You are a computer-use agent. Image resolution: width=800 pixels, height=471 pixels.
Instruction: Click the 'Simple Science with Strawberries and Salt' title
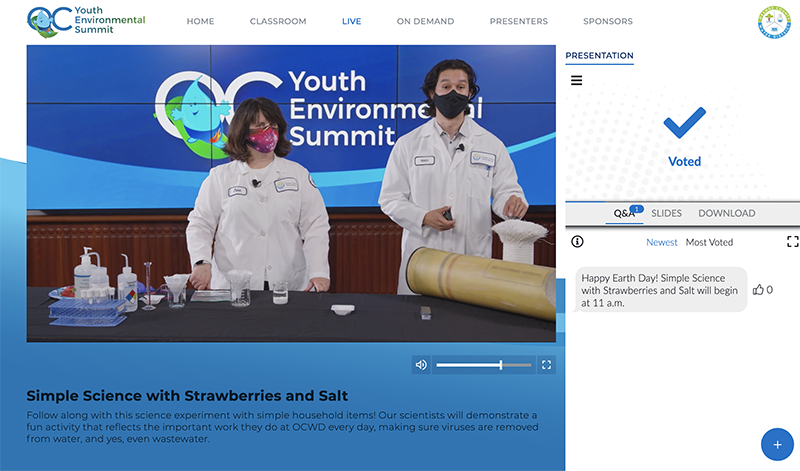[x=187, y=396]
